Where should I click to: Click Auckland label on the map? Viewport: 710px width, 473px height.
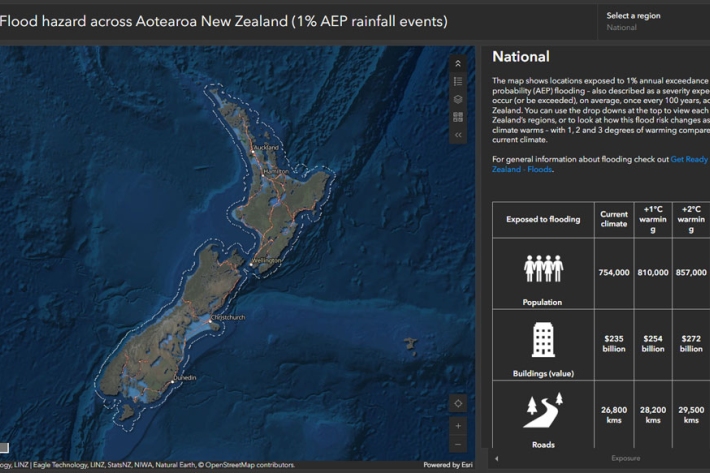pyautogui.click(x=266, y=147)
